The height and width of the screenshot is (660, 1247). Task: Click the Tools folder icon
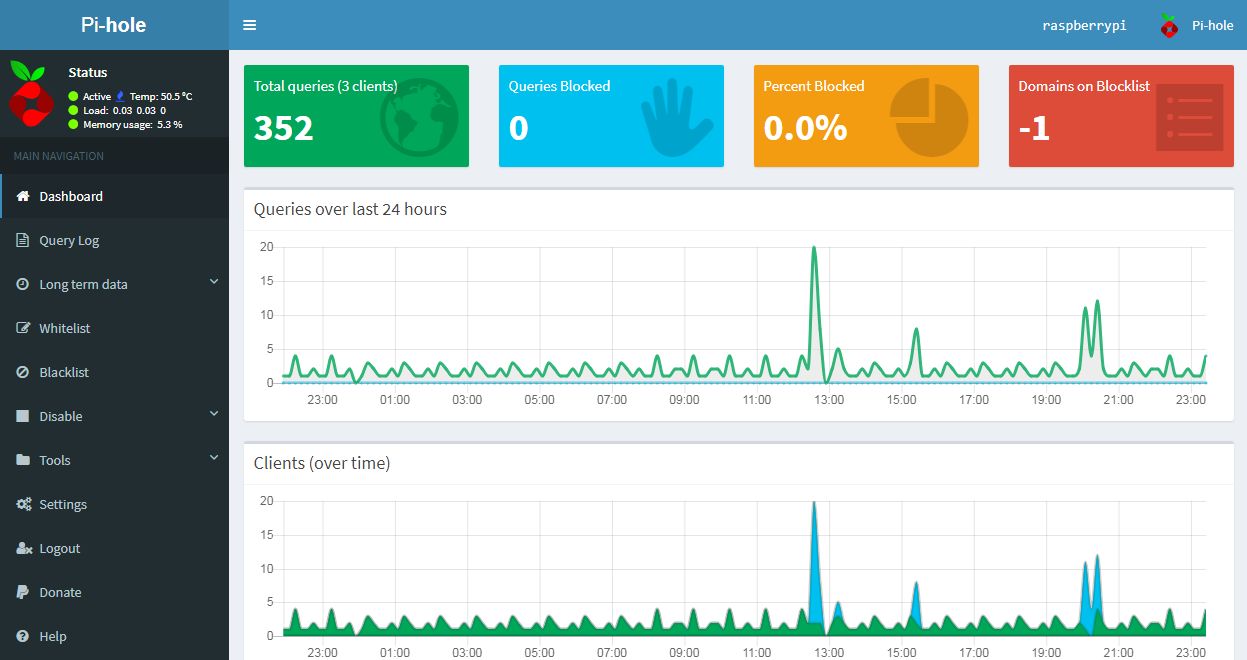point(23,460)
